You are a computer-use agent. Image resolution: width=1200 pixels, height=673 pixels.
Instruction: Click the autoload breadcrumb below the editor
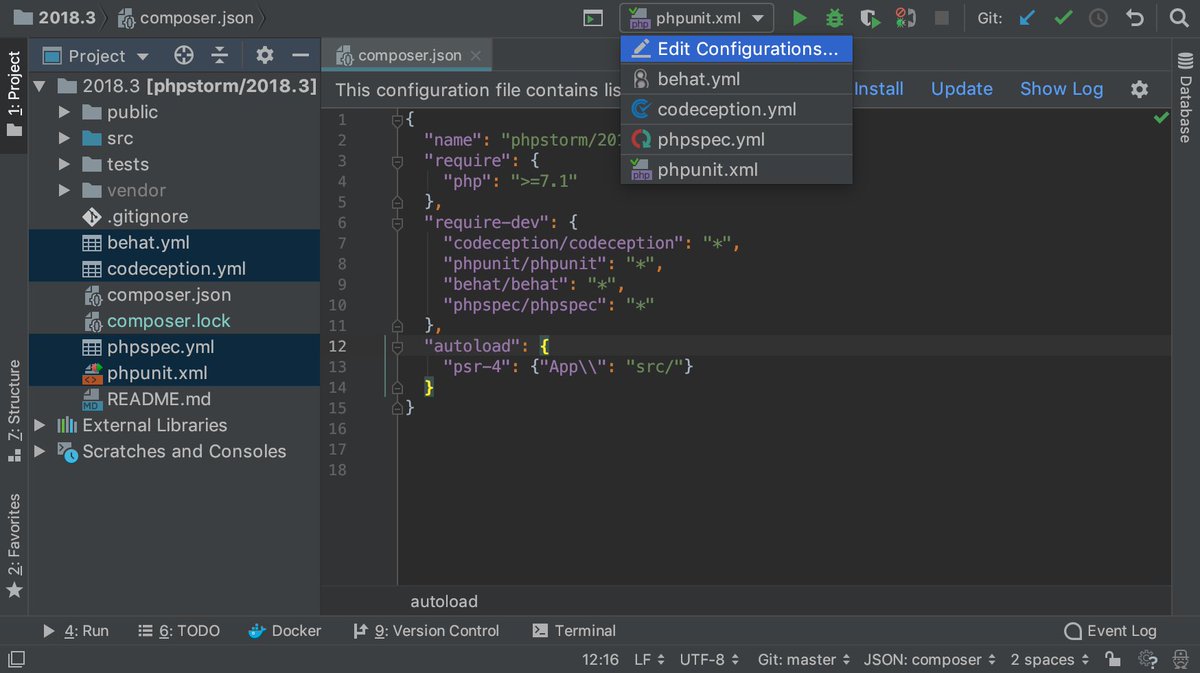[444, 602]
